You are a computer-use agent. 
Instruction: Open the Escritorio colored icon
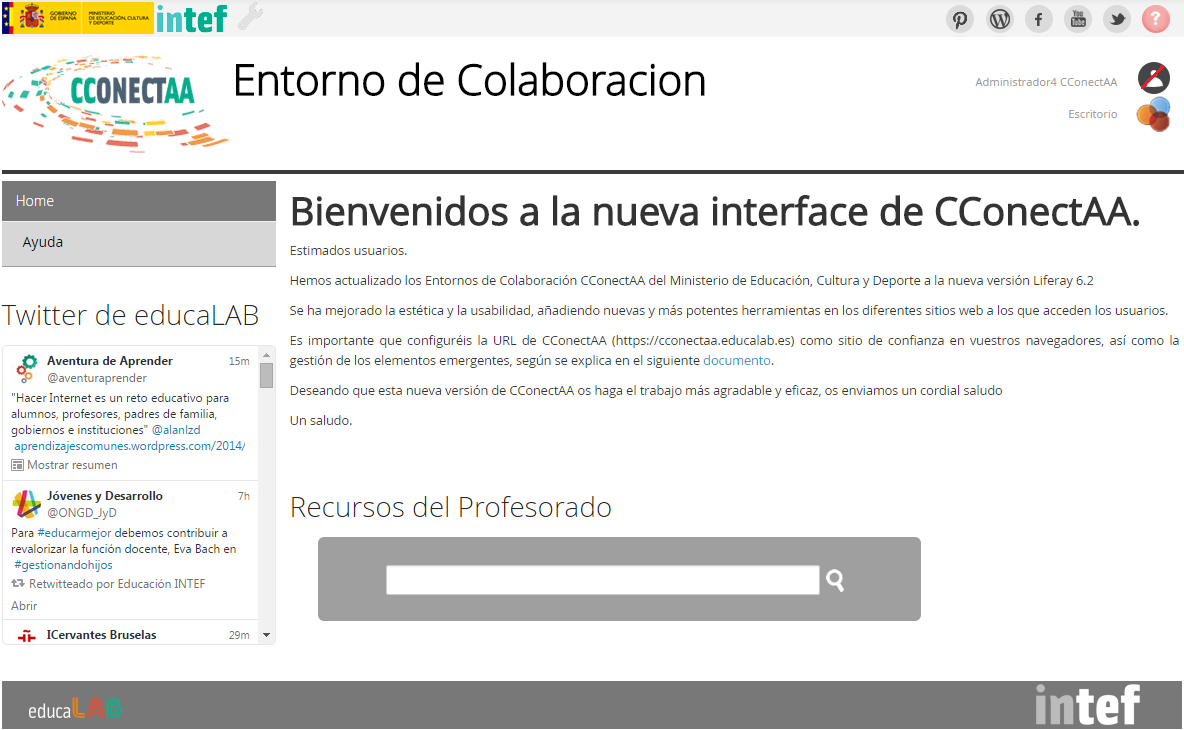click(x=1152, y=114)
